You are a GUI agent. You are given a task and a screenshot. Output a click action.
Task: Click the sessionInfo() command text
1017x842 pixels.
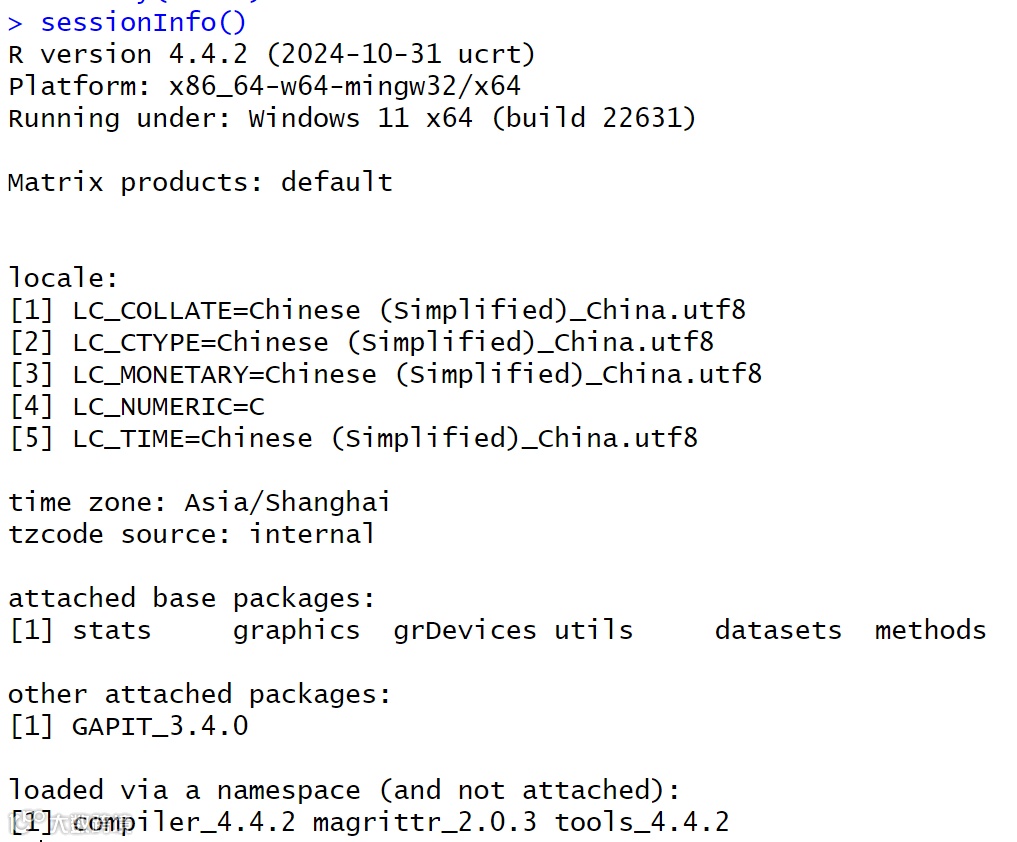tap(143, 21)
